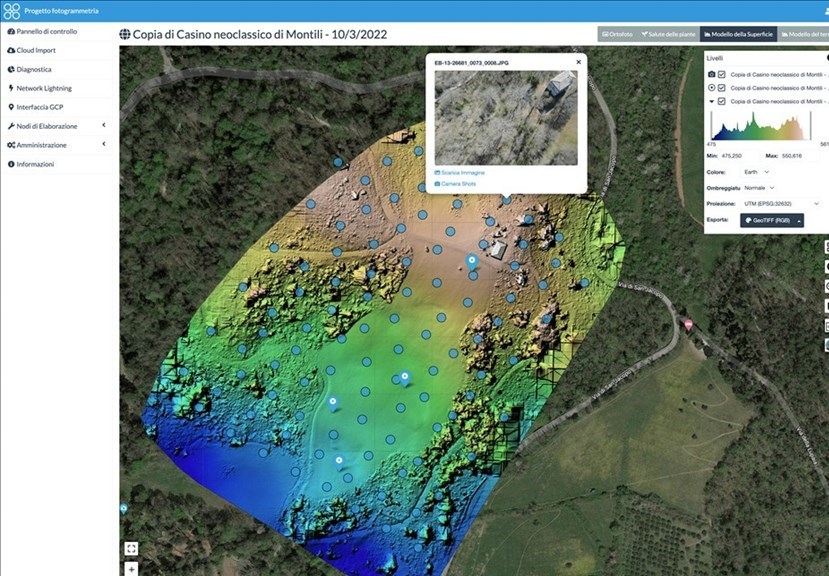The width and height of the screenshot is (829, 576).
Task: Switch to Salute delle piante tab
Action: pyautogui.click(x=669, y=34)
